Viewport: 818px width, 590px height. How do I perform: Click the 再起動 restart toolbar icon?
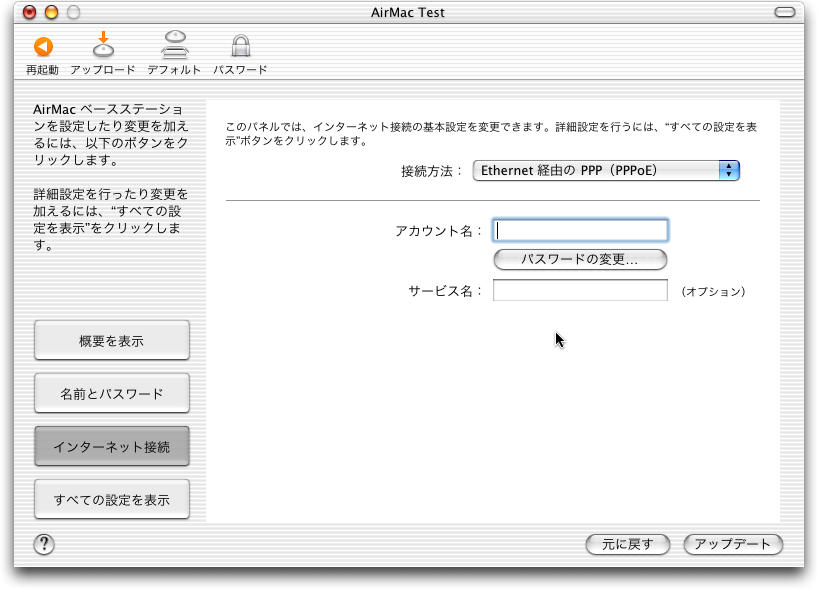click(x=42, y=47)
